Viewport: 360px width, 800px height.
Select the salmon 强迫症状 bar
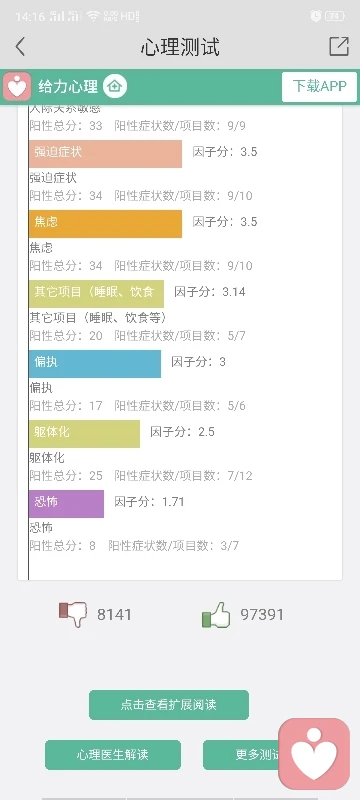(x=106, y=154)
